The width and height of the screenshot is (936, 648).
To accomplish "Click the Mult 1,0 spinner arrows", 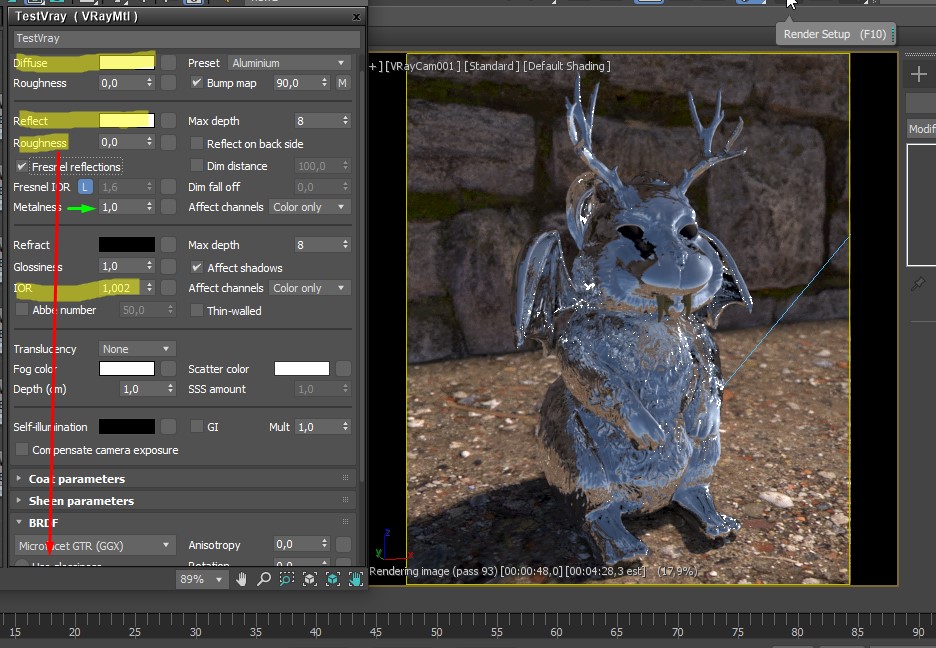I will (x=345, y=427).
